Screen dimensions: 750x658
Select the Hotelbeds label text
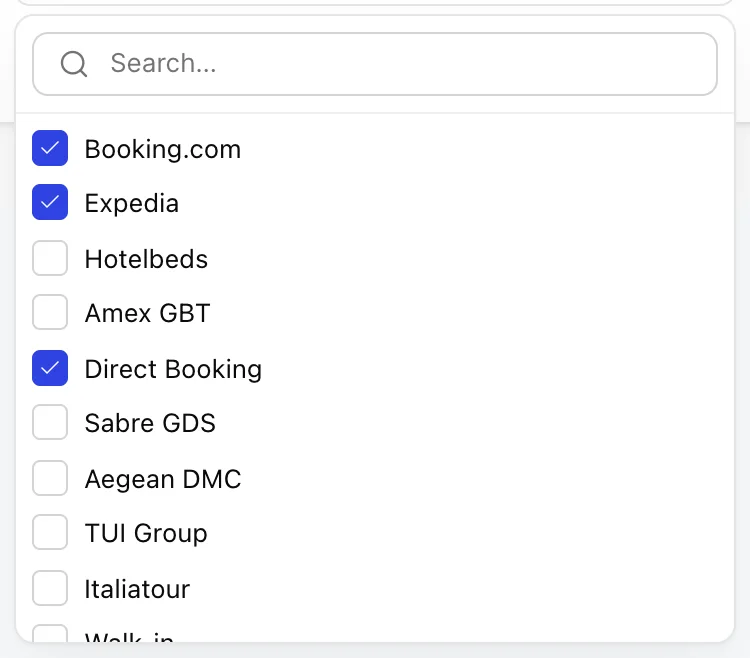(146, 259)
